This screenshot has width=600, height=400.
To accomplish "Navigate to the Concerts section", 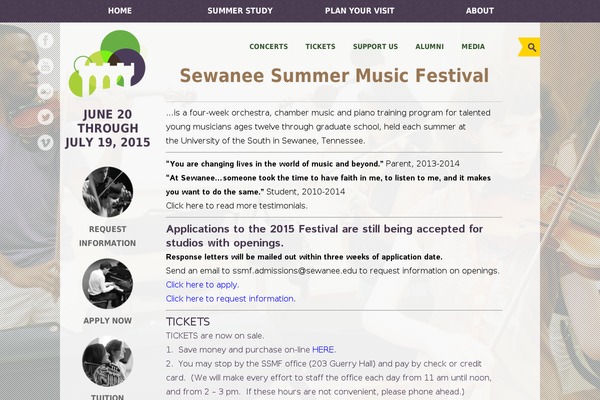I will pos(269,46).
